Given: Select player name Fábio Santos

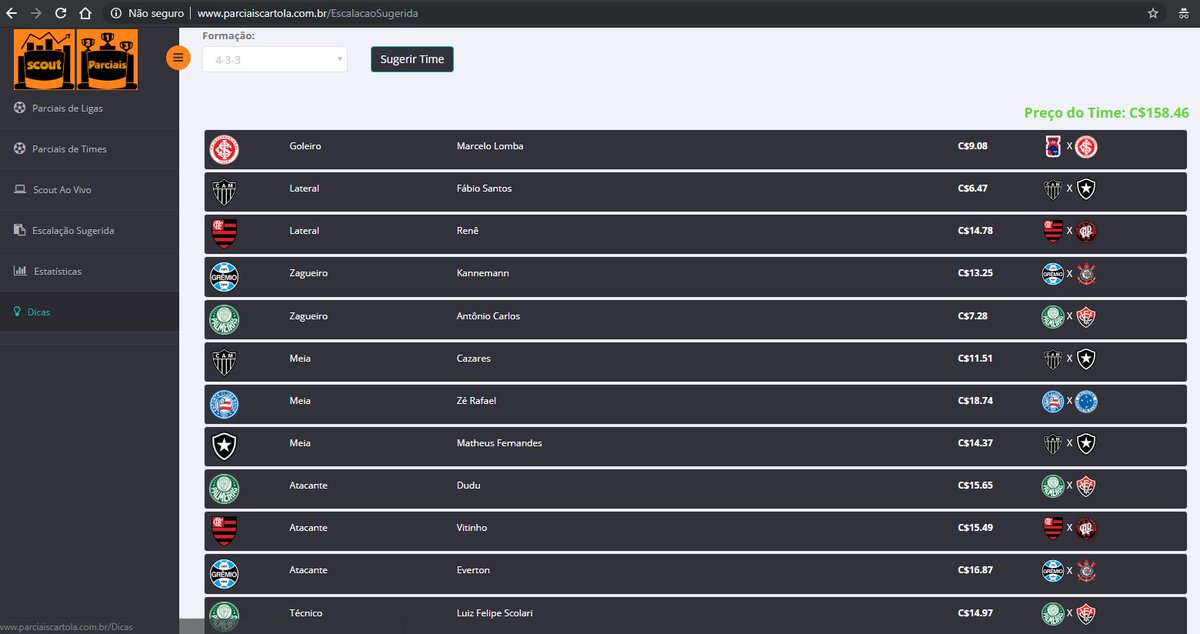Looking at the screenshot, I should click(x=484, y=188).
